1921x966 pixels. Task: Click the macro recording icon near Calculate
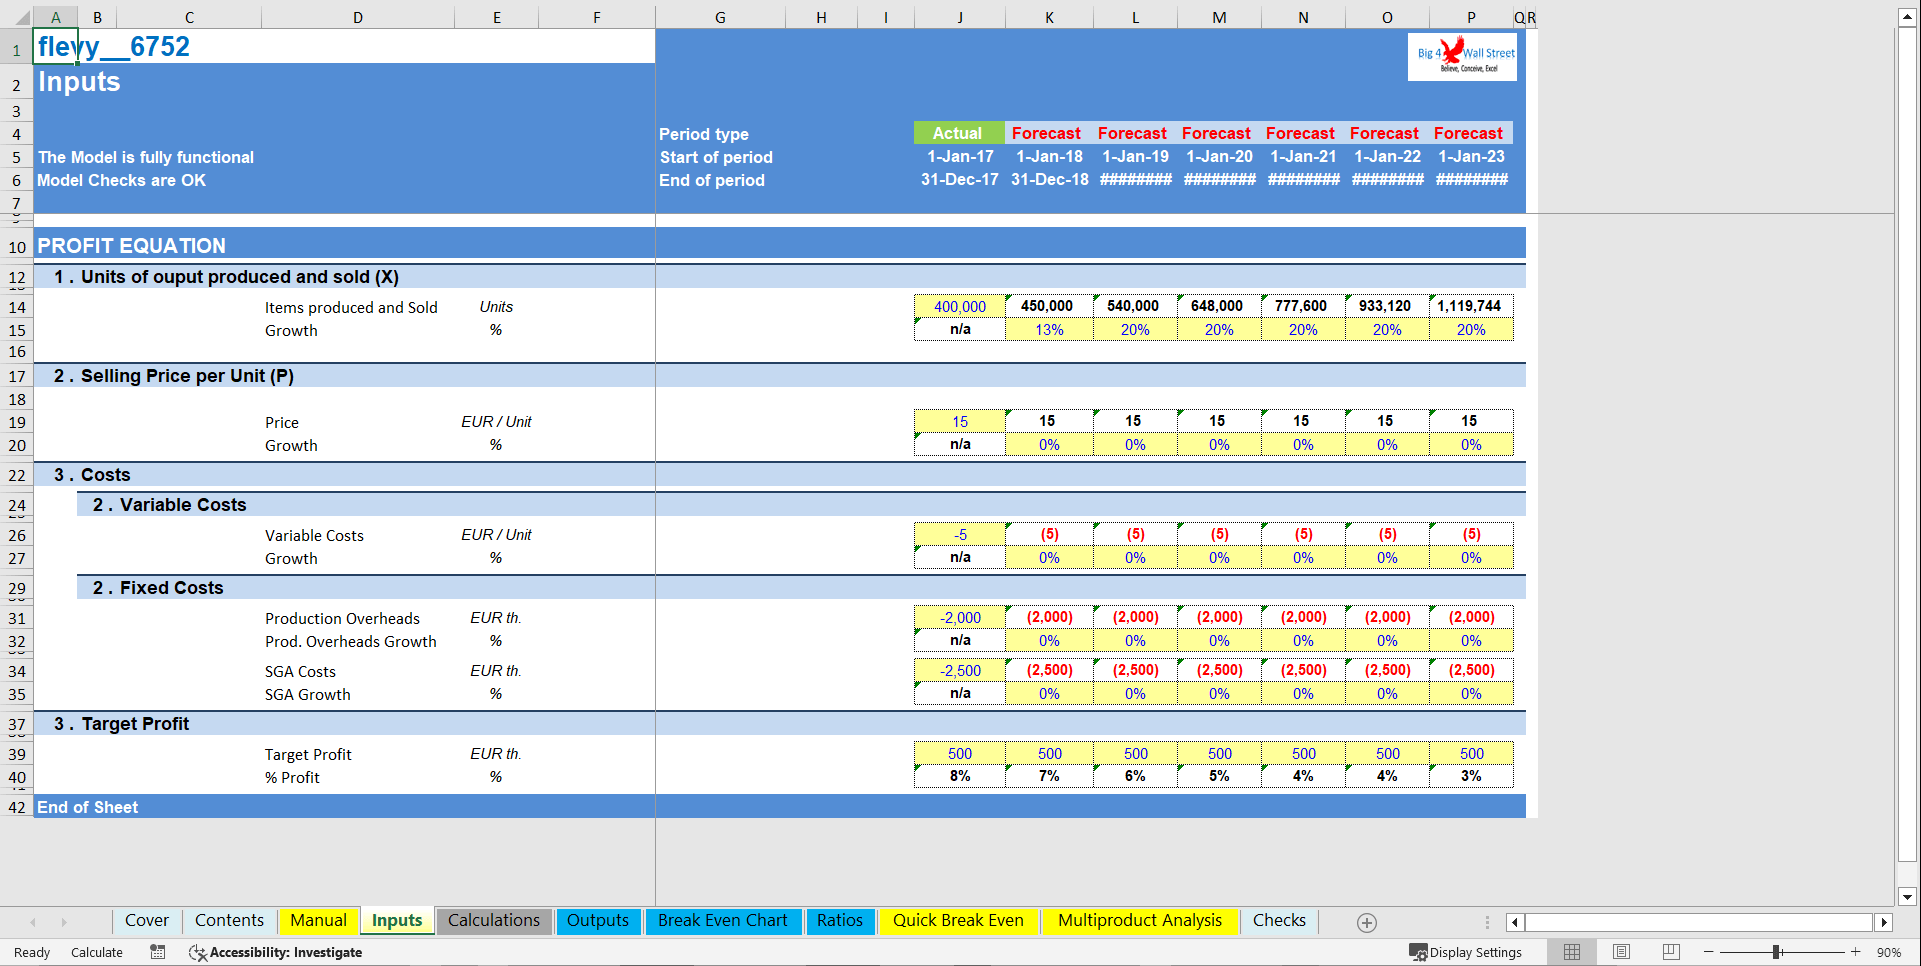[157, 952]
